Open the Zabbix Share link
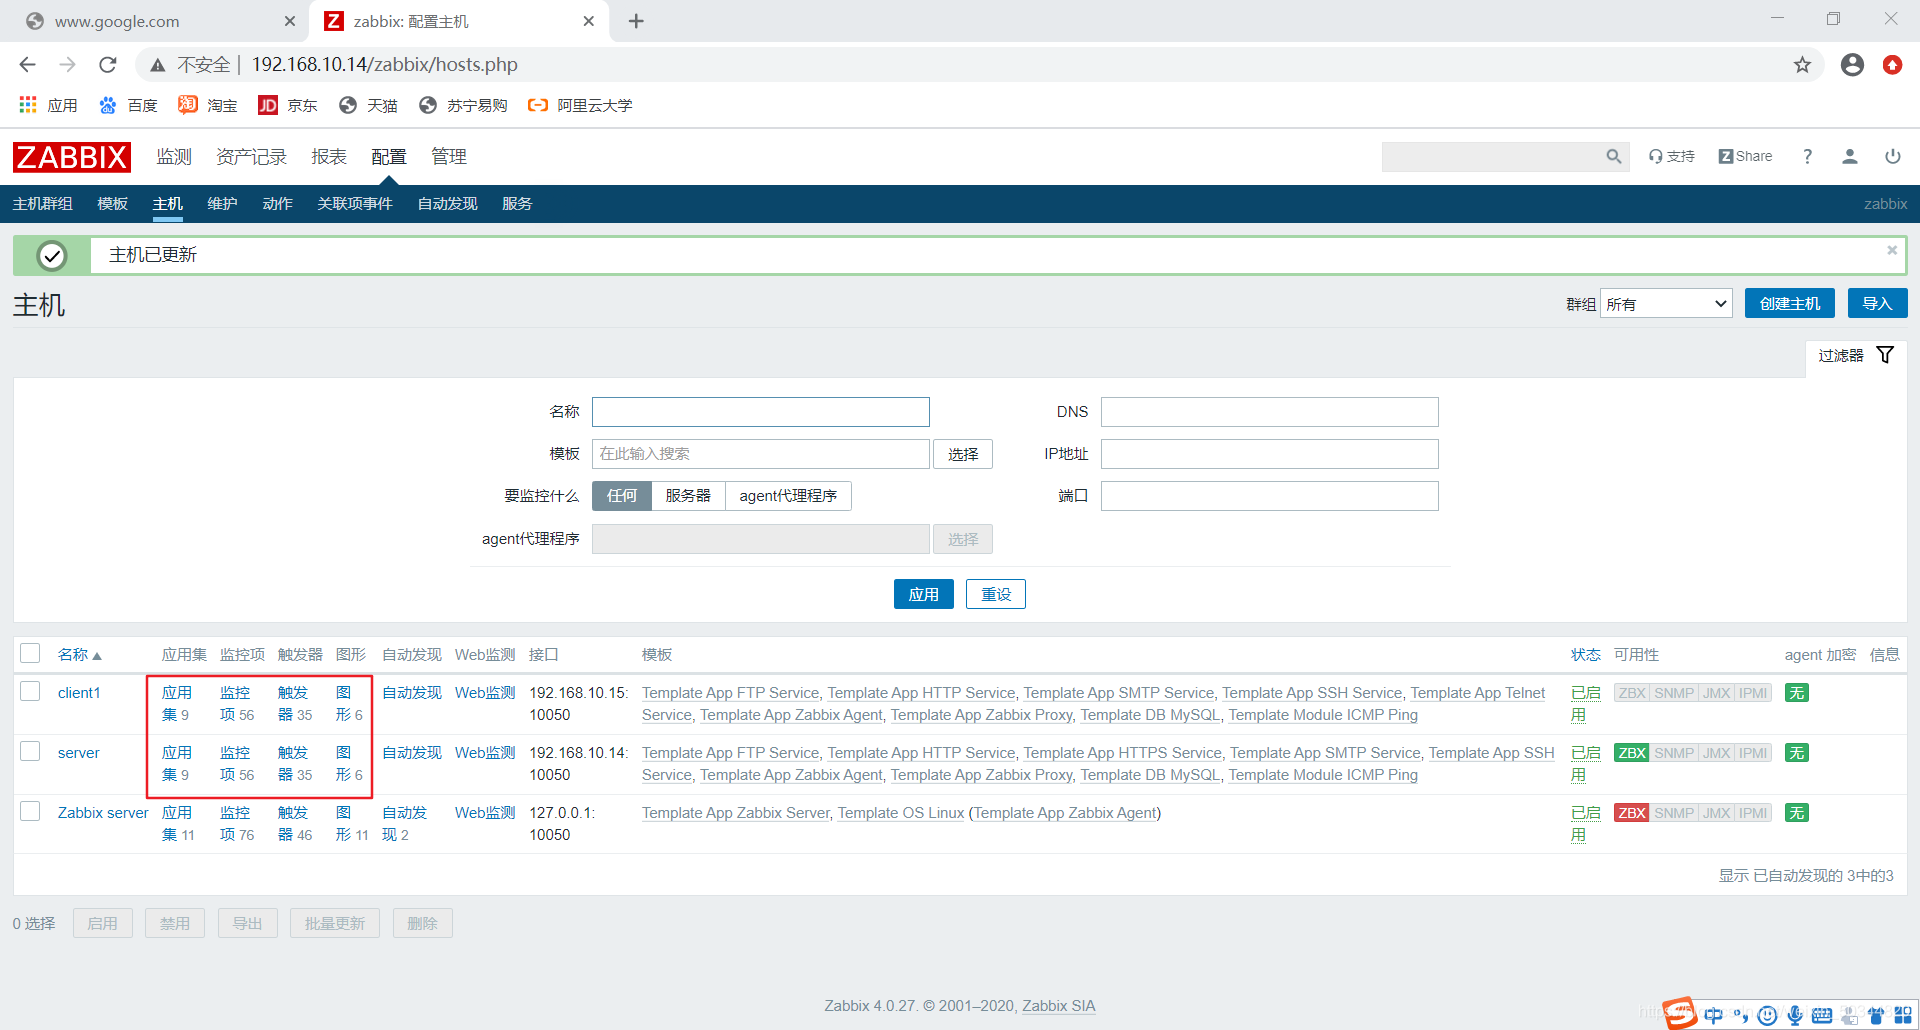Screen dimensions: 1920x1030 [1745, 157]
